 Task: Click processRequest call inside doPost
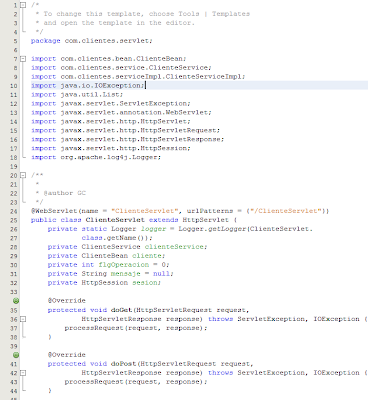(136, 382)
